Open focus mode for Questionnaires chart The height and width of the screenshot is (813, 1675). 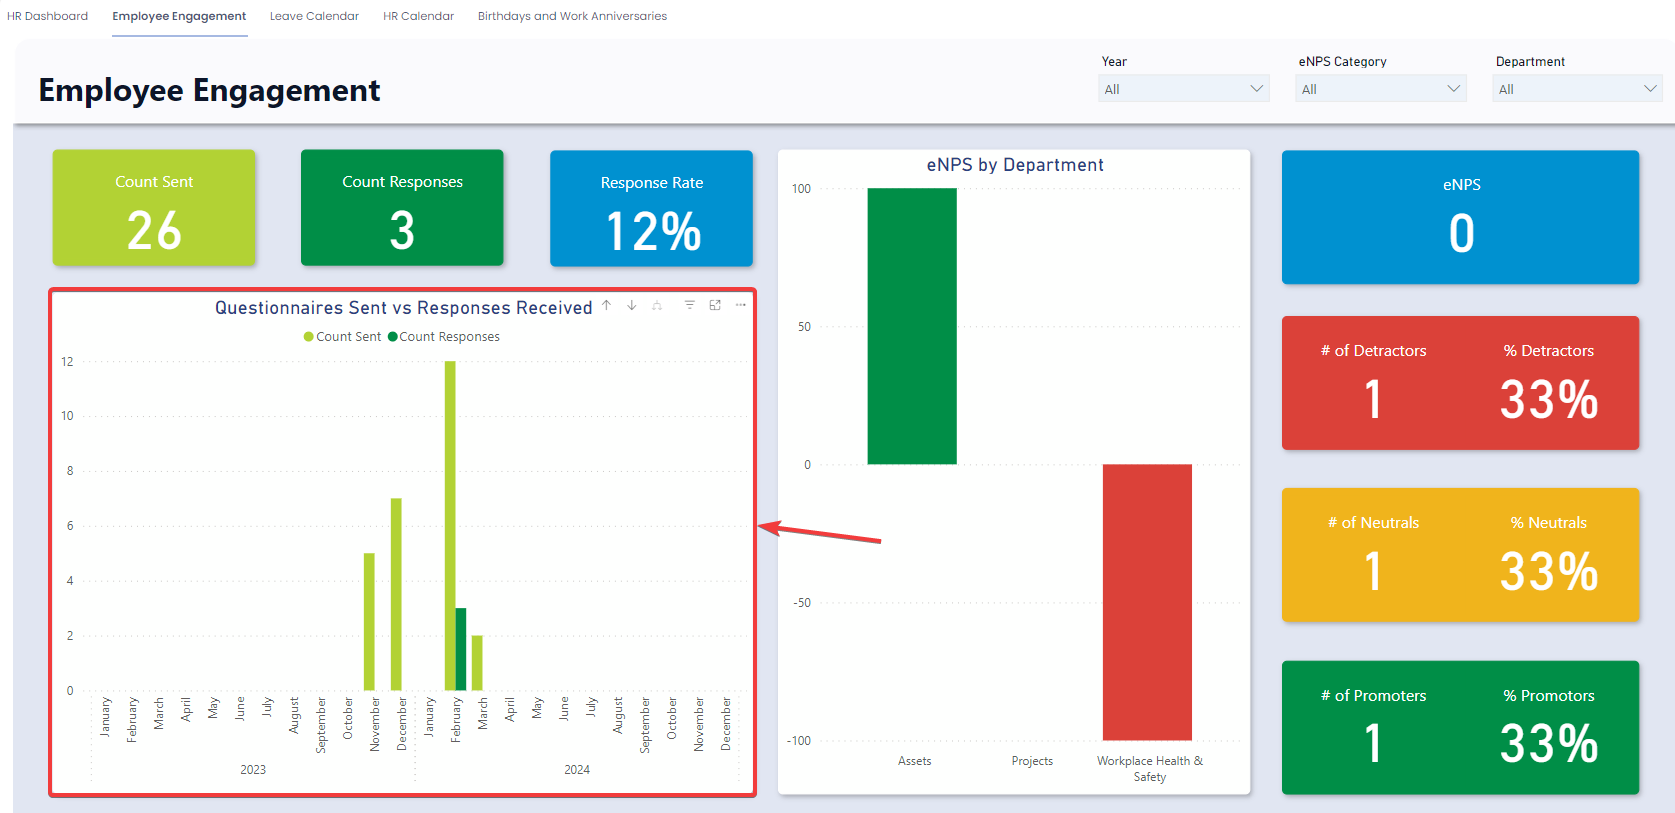tap(715, 305)
